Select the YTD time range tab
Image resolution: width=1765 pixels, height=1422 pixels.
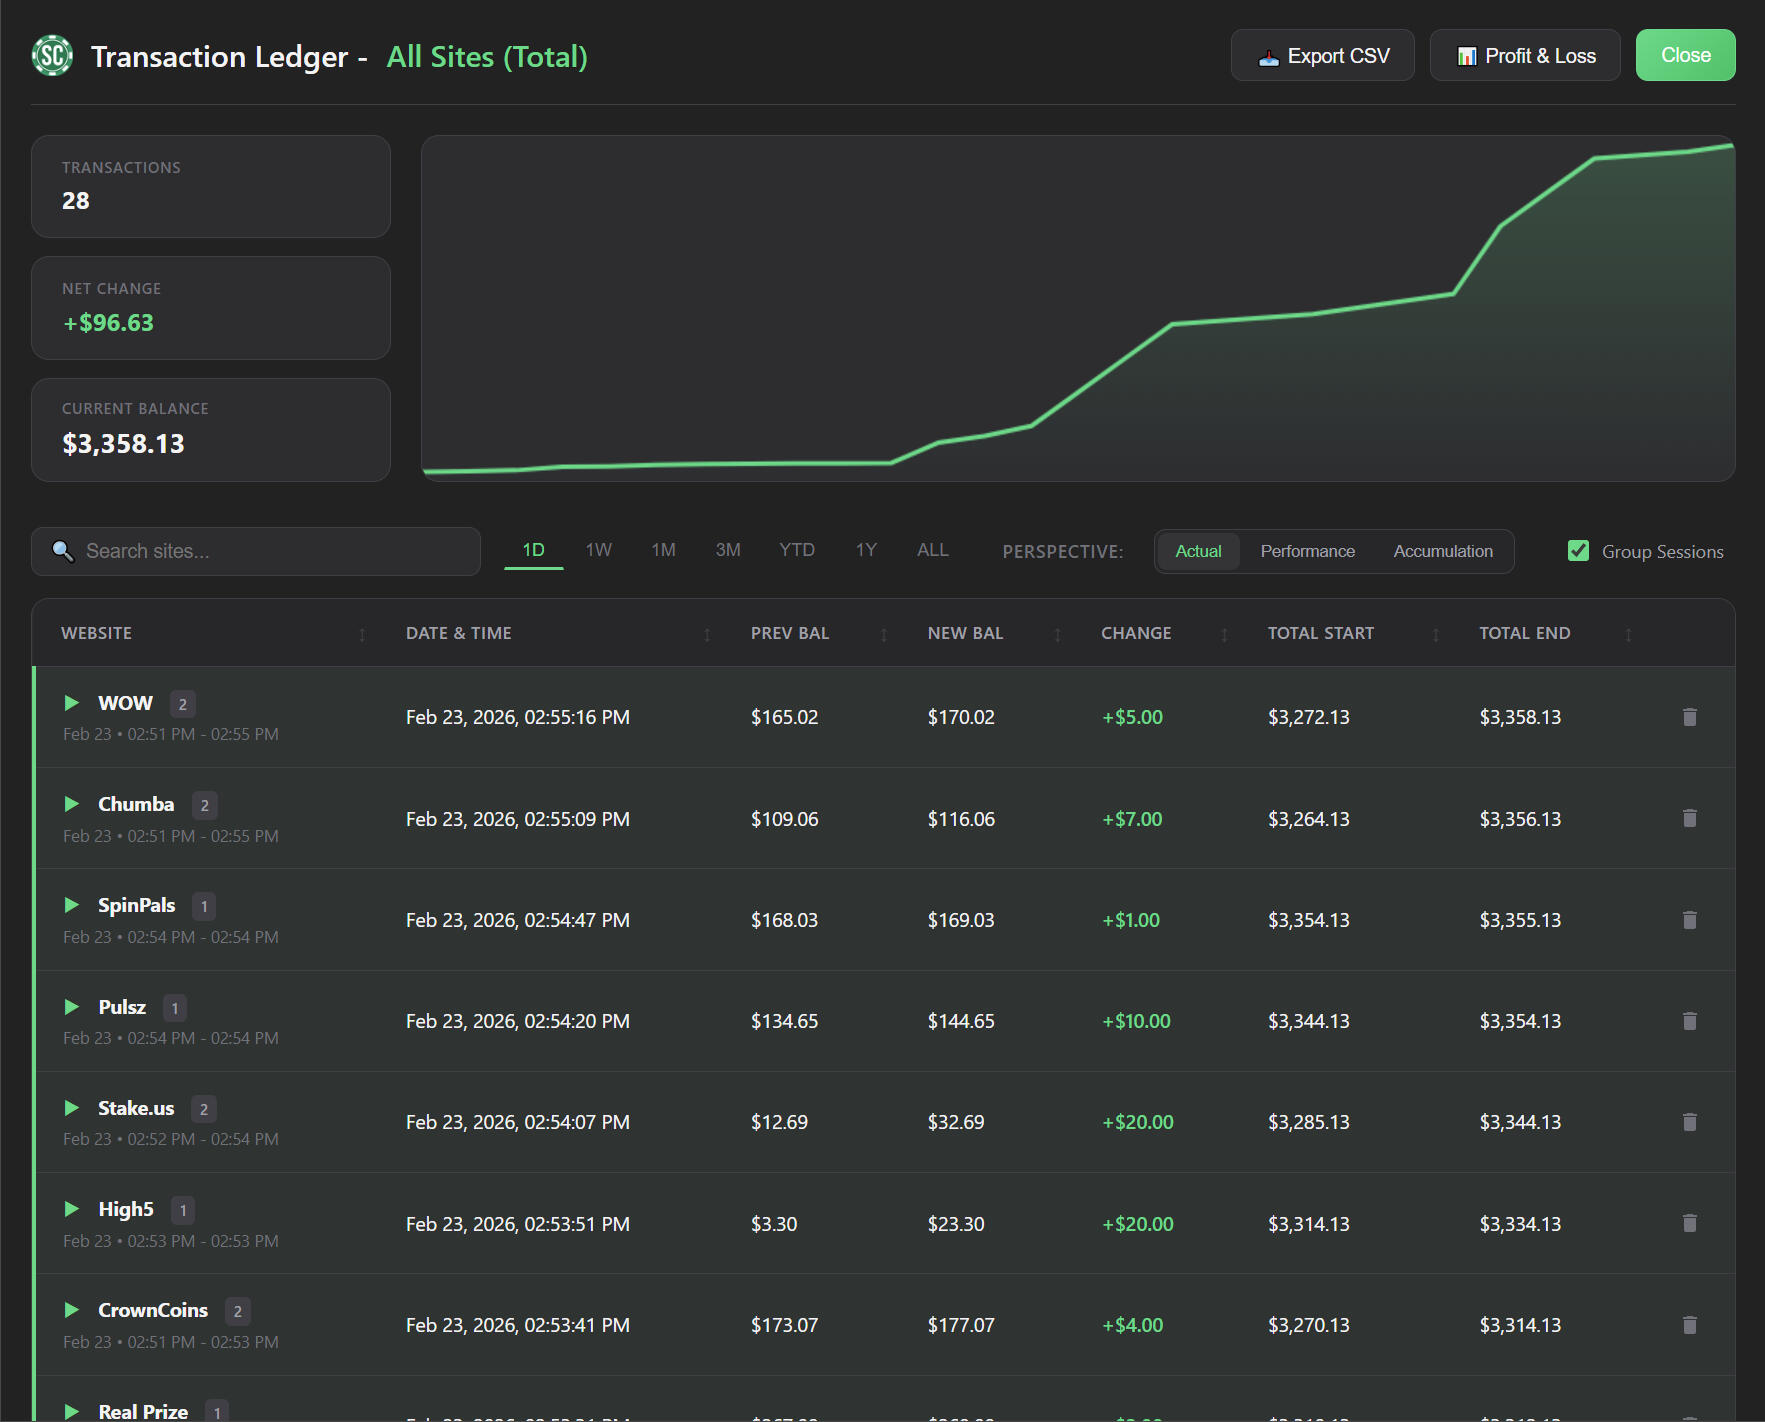[x=796, y=550]
